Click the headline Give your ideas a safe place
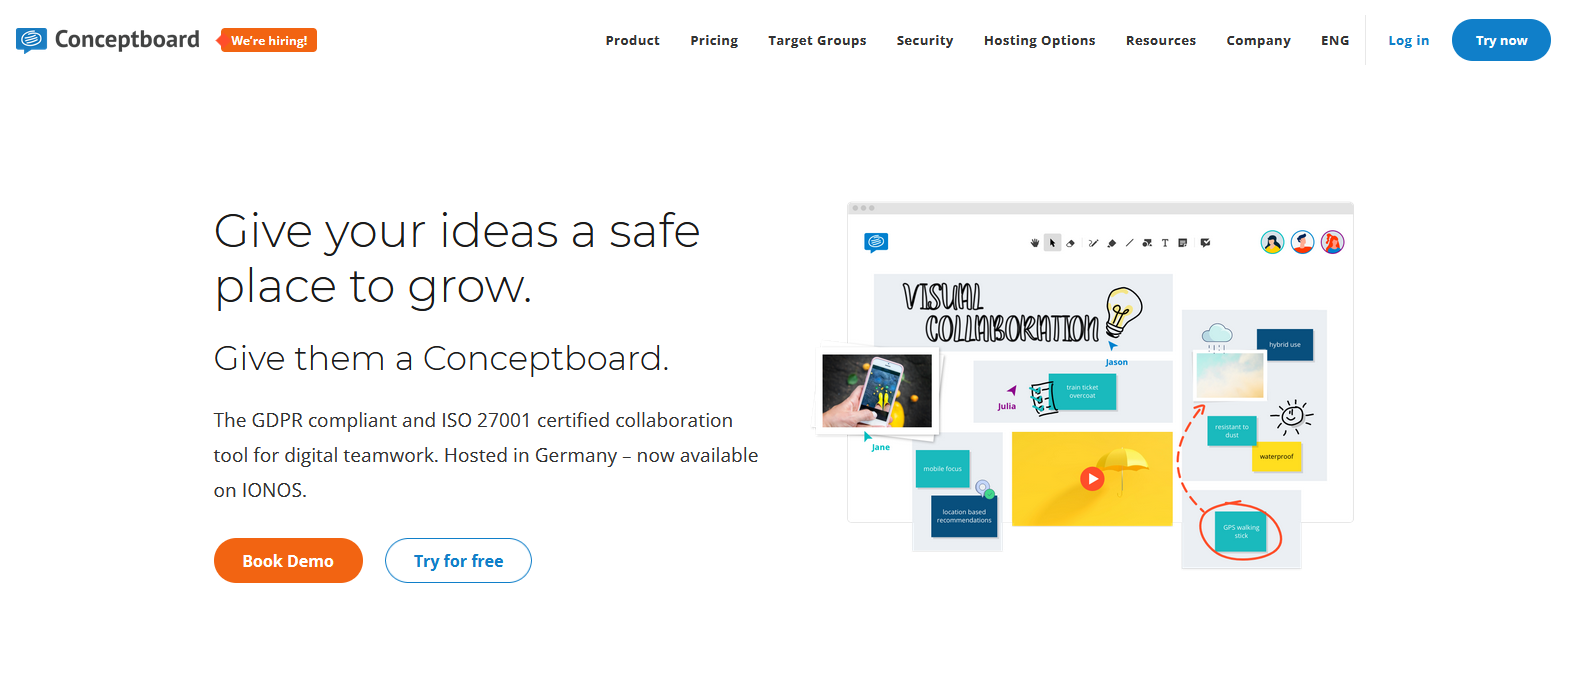The height and width of the screenshot is (694, 1569). (x=457, y=259)
